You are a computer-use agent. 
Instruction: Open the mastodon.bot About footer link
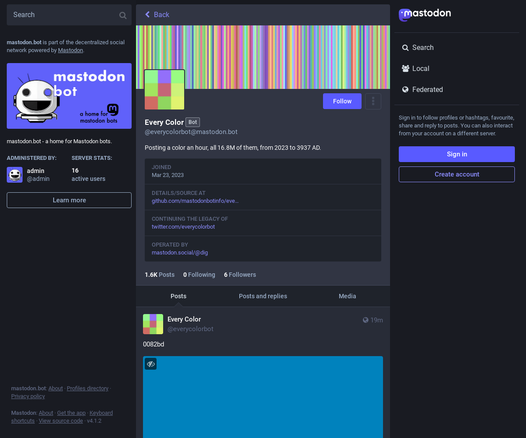click(x=55, y=388)
